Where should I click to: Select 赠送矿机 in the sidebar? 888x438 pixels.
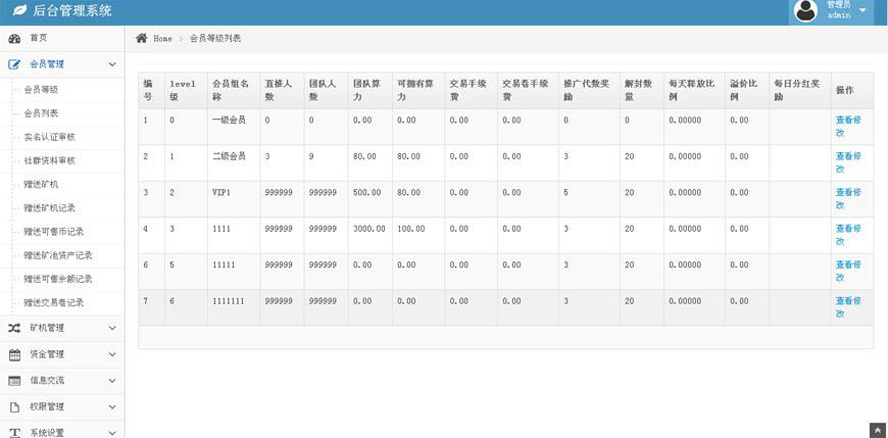point(41,185)
